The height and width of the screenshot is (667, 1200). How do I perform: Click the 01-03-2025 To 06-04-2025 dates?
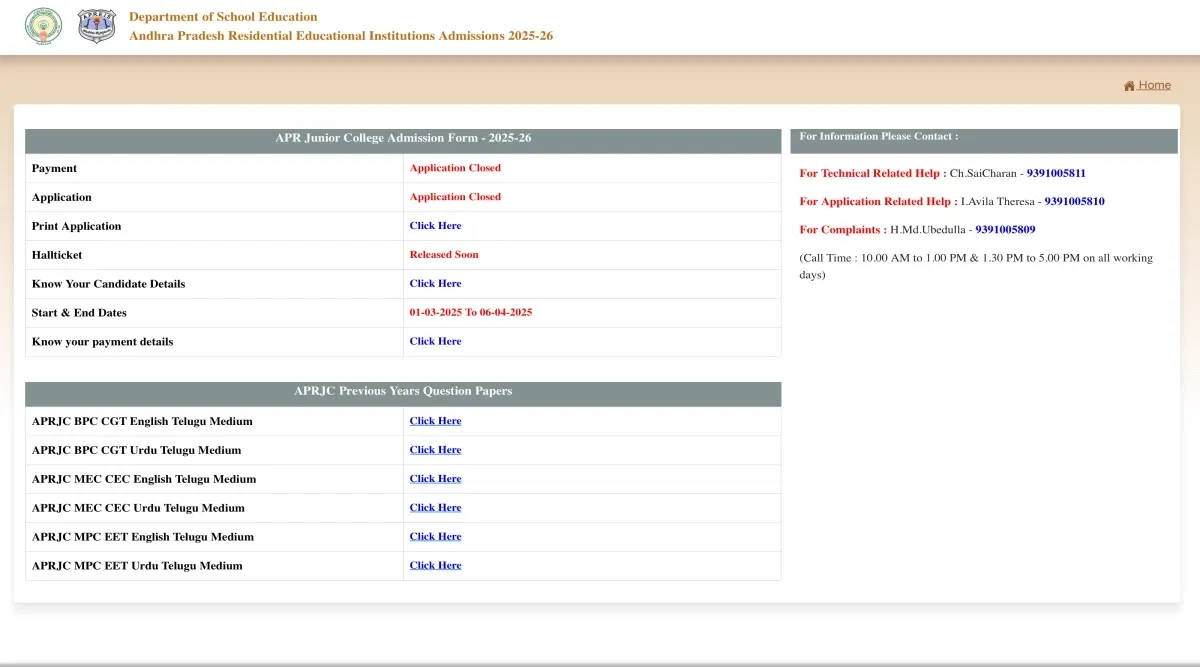tap(470, 313)
